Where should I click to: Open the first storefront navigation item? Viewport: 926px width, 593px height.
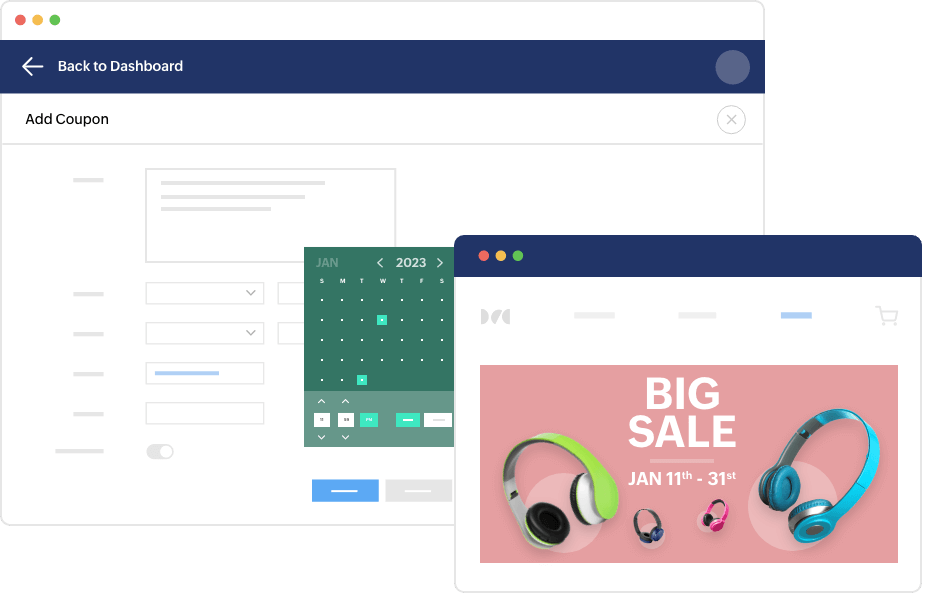[594, 315]
